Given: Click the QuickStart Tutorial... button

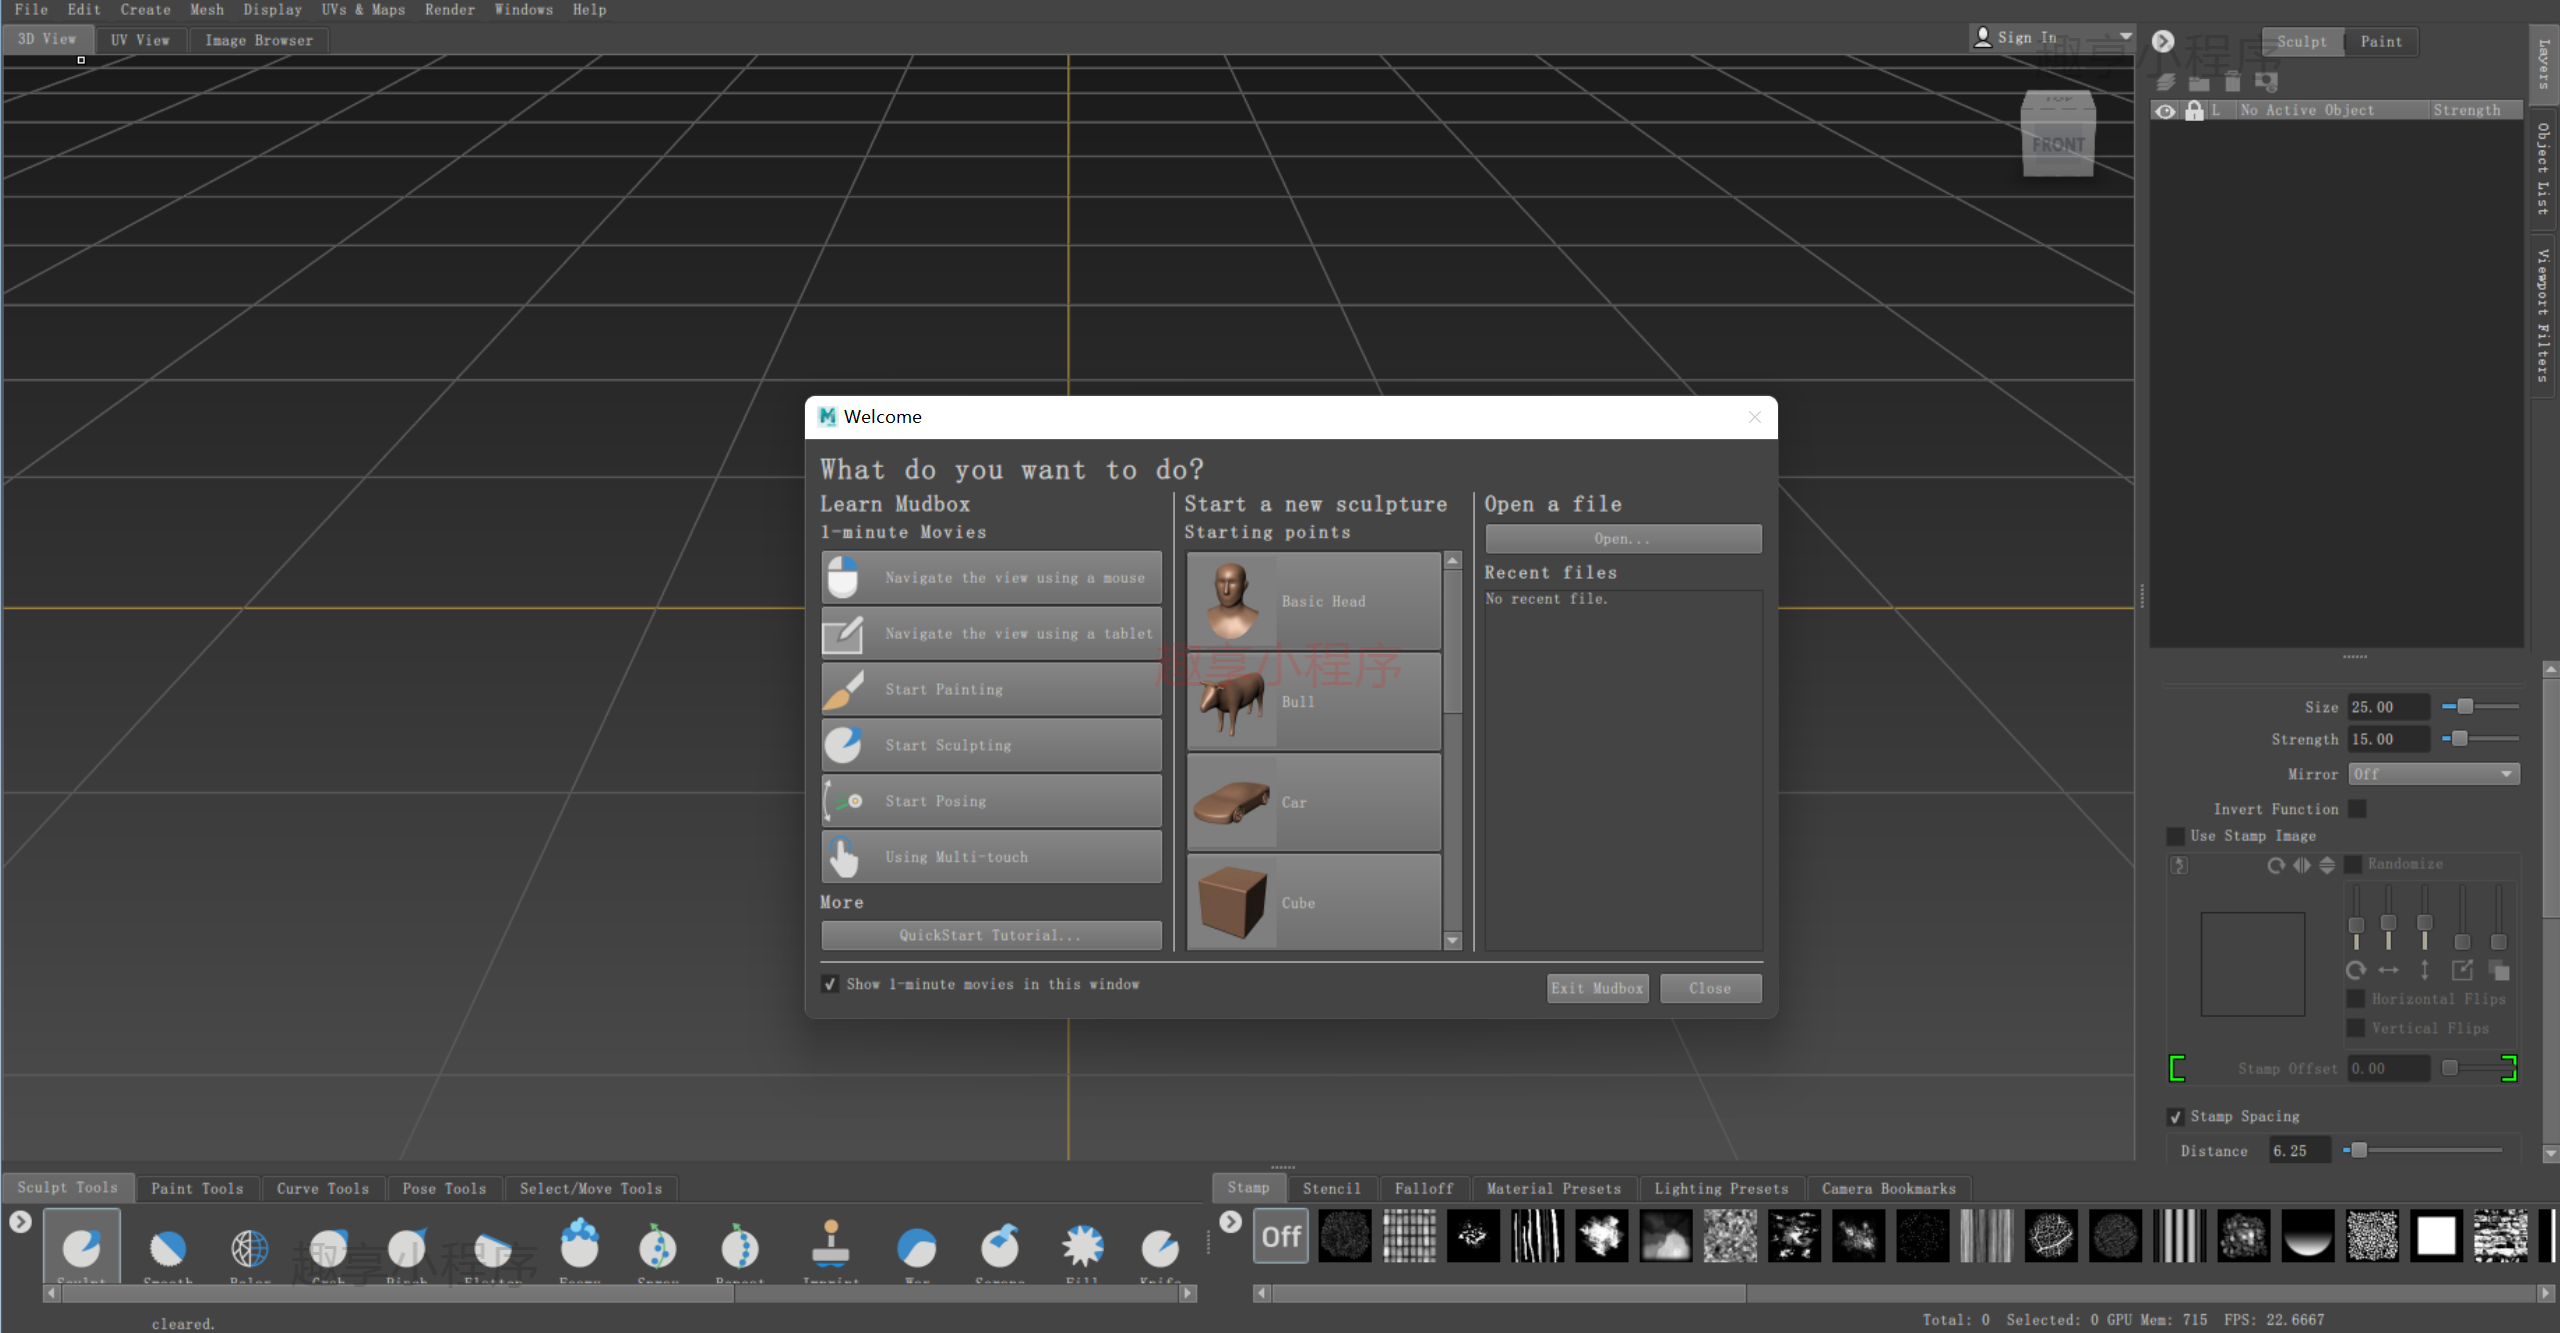Looking at the screenshot, I should [x=990, y=935].
